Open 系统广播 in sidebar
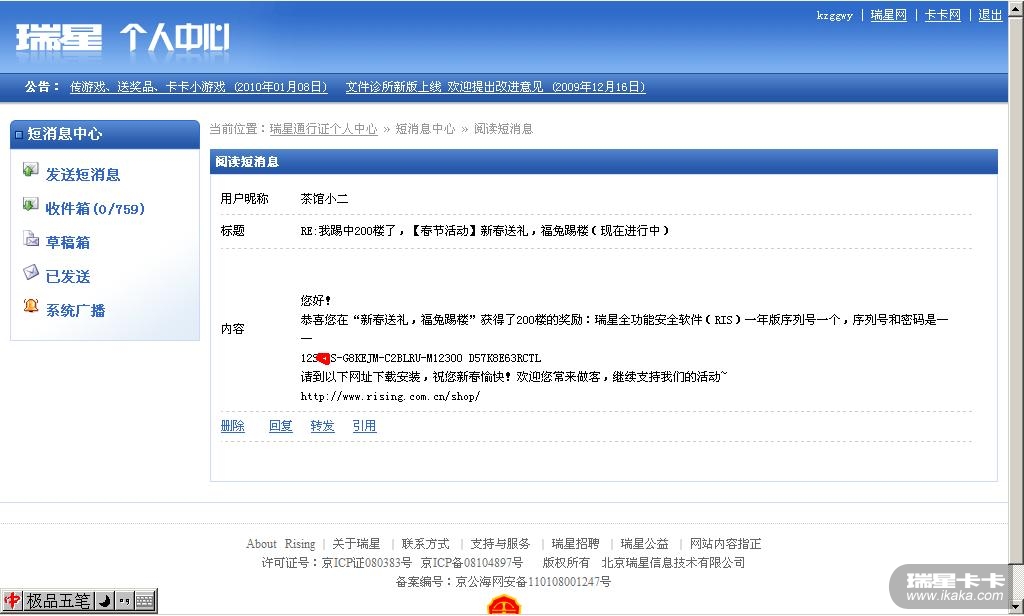This screenshot has width=1024, height=616. coord(76,310)
